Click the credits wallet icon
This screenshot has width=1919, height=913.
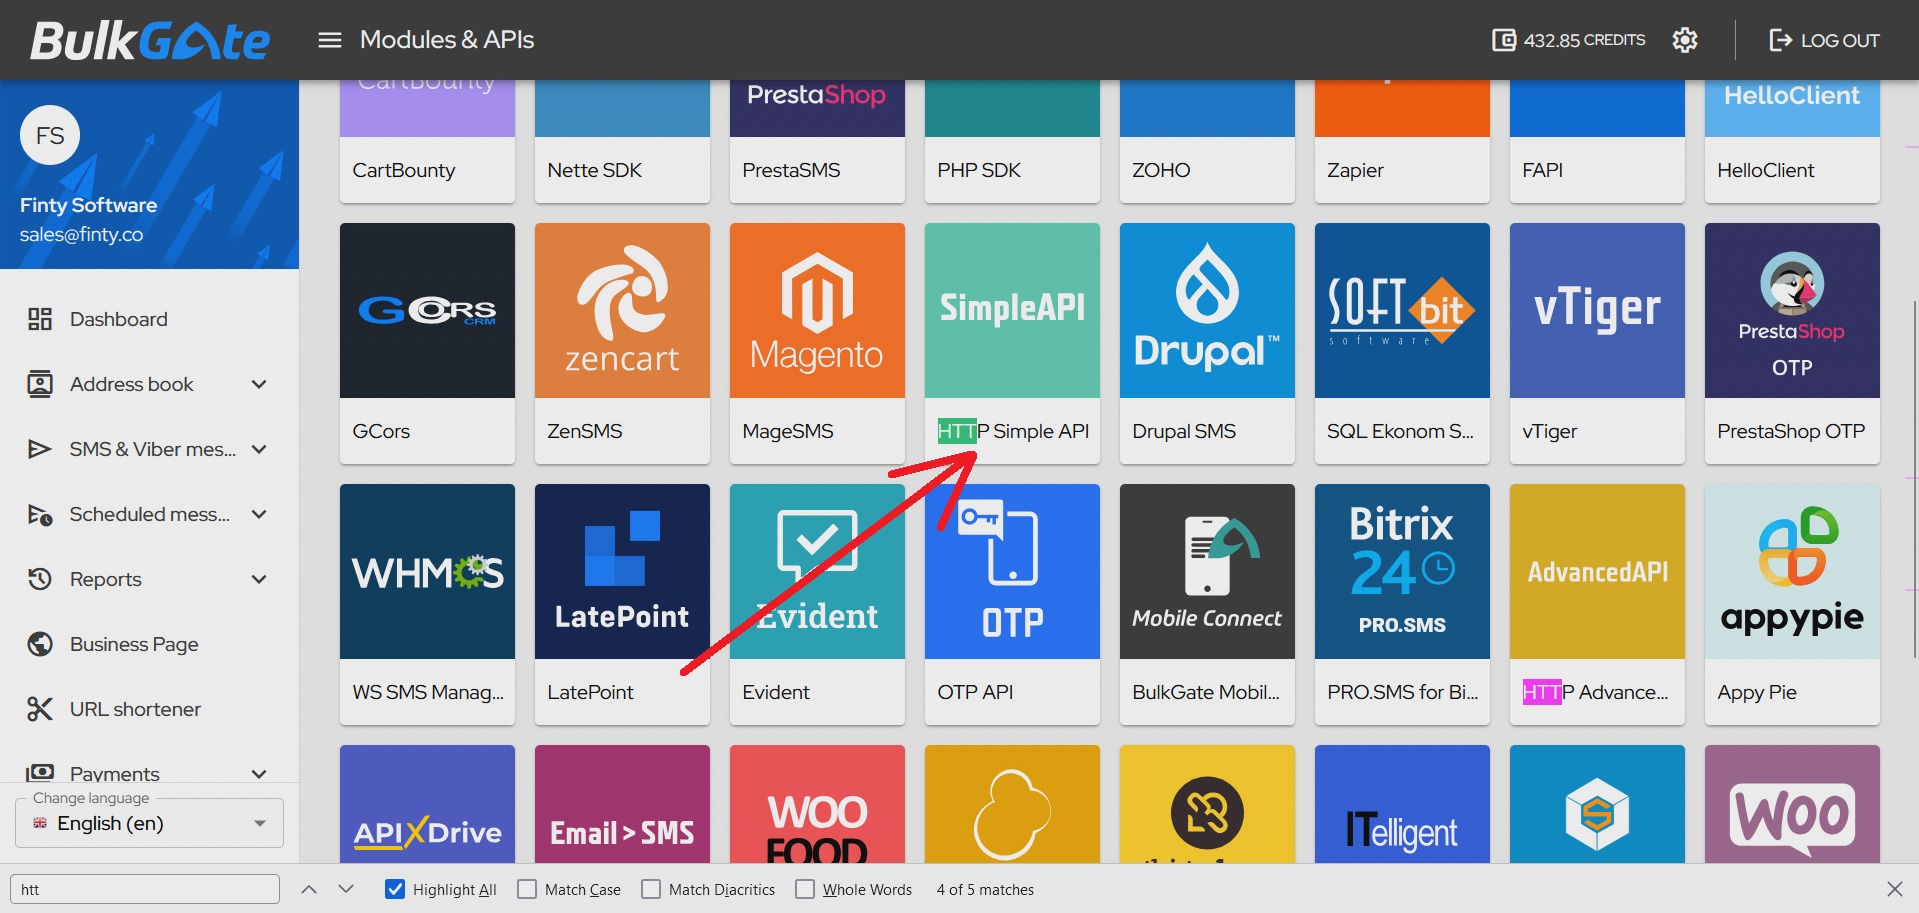[x=1504, y=40]
